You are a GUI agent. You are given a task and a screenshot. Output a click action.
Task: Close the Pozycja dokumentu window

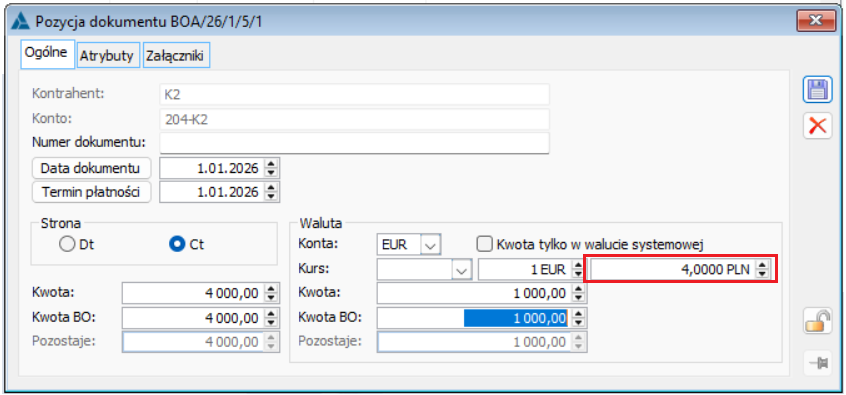(815, 22)
